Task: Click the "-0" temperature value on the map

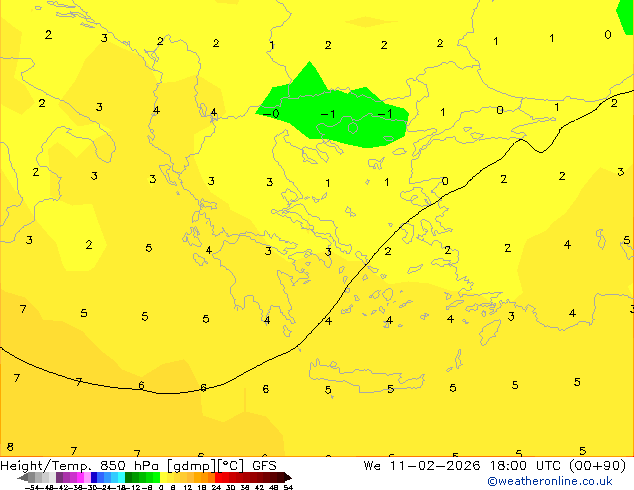Action: (271, 114)
